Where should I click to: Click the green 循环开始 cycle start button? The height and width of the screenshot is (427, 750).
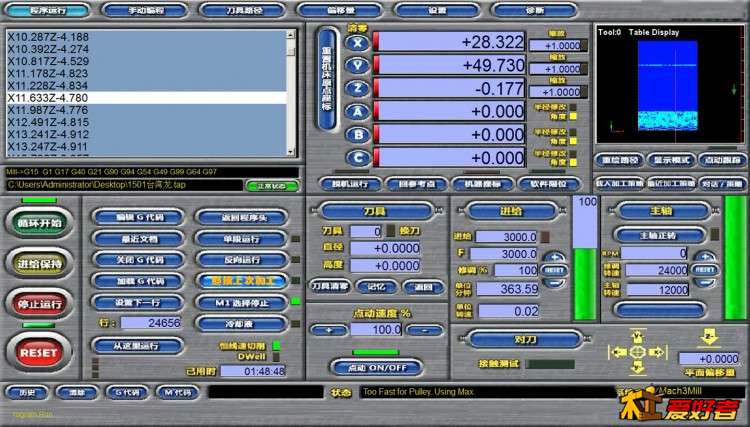(x=39, y=223)
